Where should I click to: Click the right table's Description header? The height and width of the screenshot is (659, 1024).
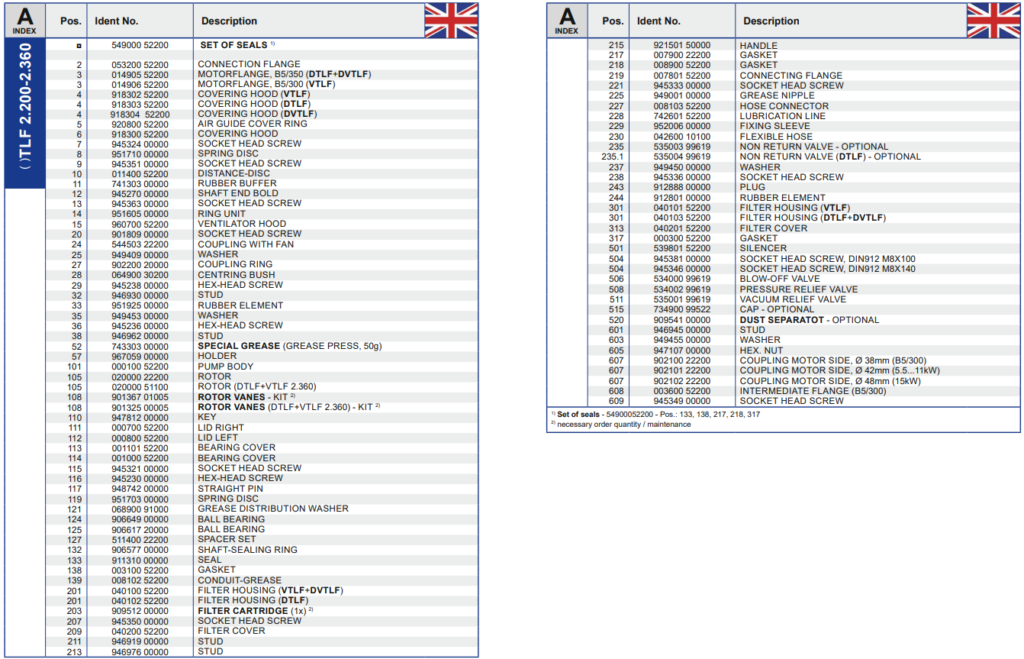tap(771, 21)
